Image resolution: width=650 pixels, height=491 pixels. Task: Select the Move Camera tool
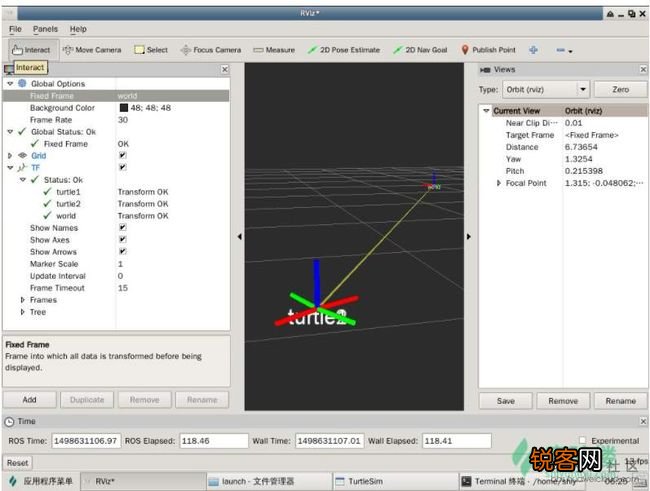[x=92, y=50]
